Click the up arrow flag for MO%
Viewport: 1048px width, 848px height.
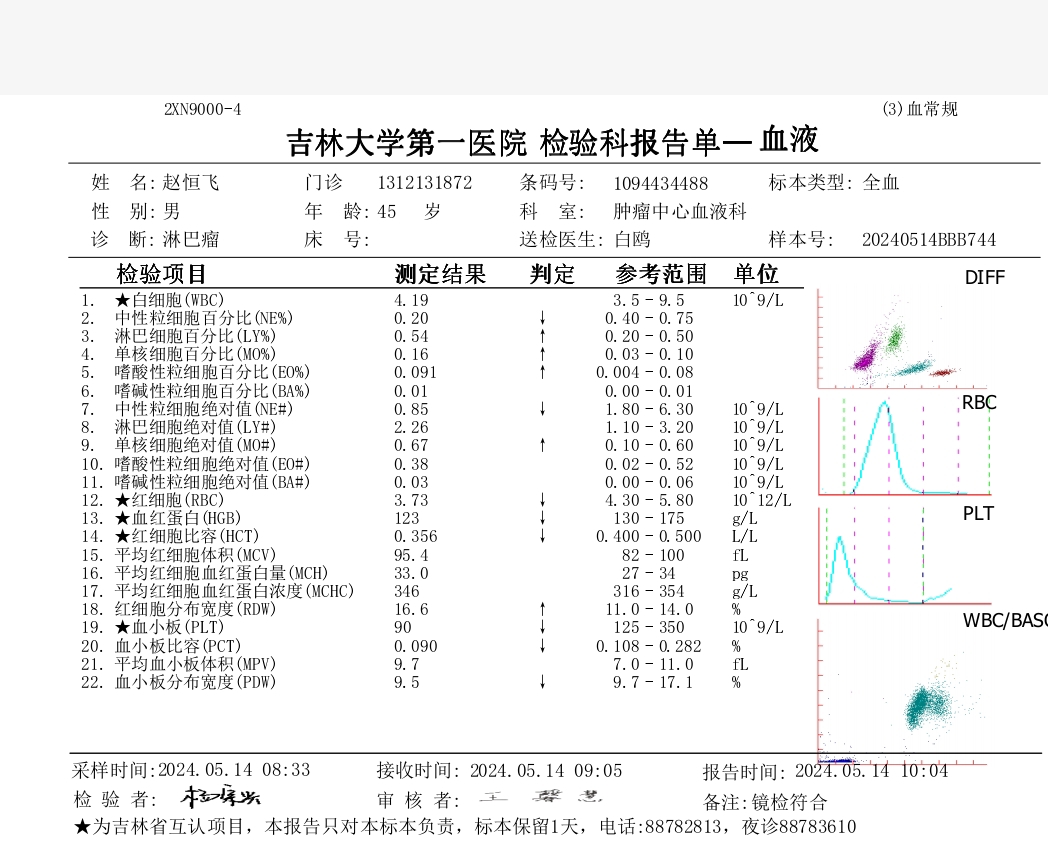click(543, 354)
